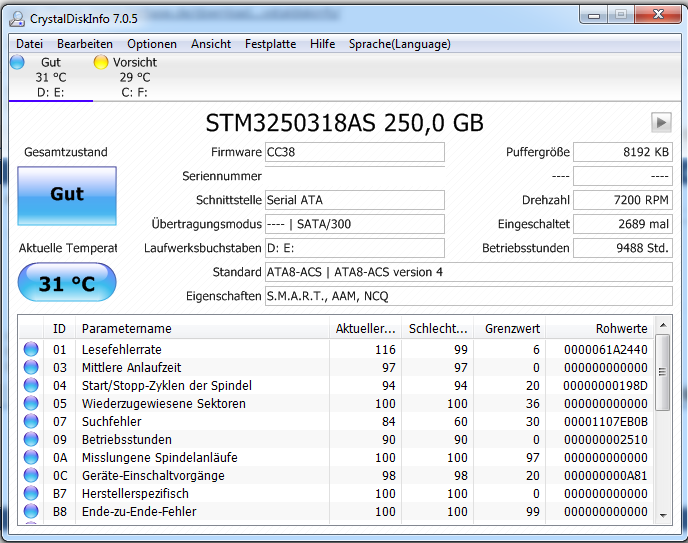Click the status orb for Lesefehlerrate
Screen dimensions: 688x543
(x=31, y=349)
